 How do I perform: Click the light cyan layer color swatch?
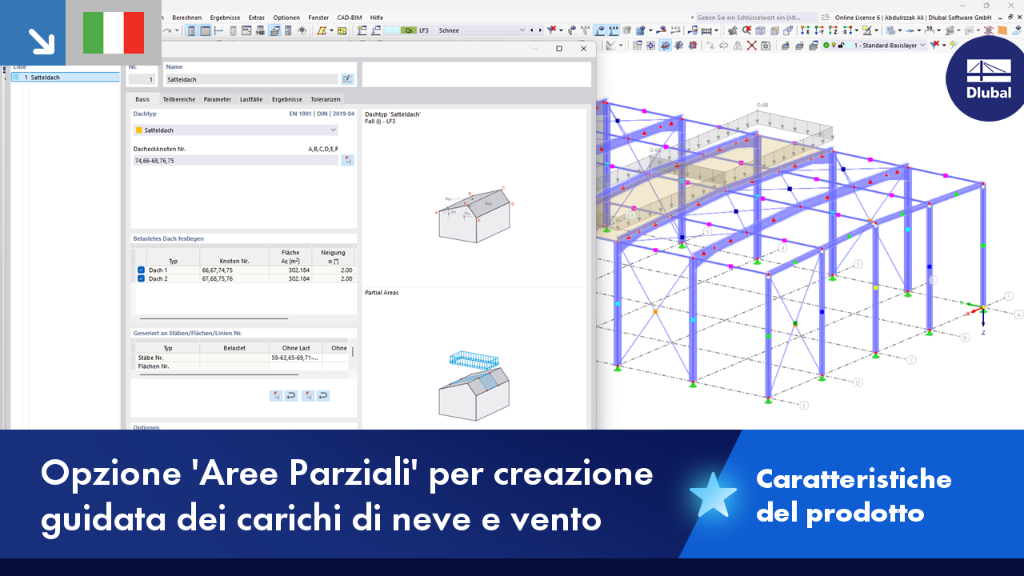point(848,45)
